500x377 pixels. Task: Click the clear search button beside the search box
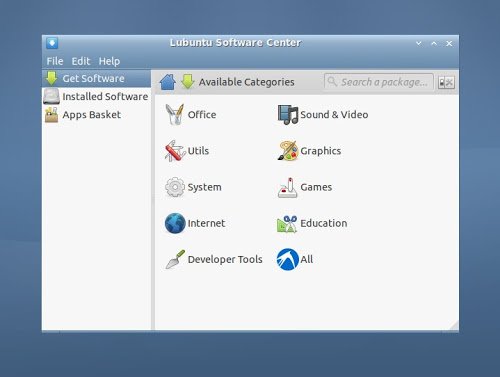[x=446, y=82]
